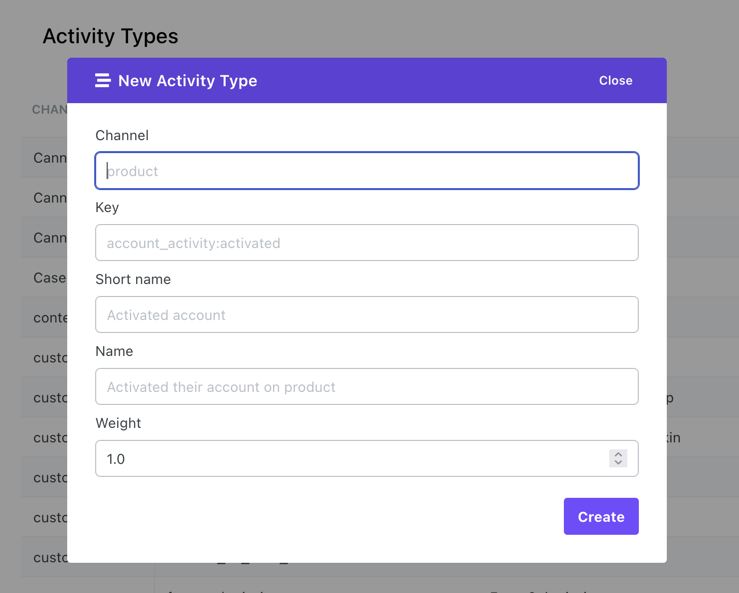Focus the Channel input with 'product' placeholder
Screen dimensions: 739x593
[x=366, y=171]
